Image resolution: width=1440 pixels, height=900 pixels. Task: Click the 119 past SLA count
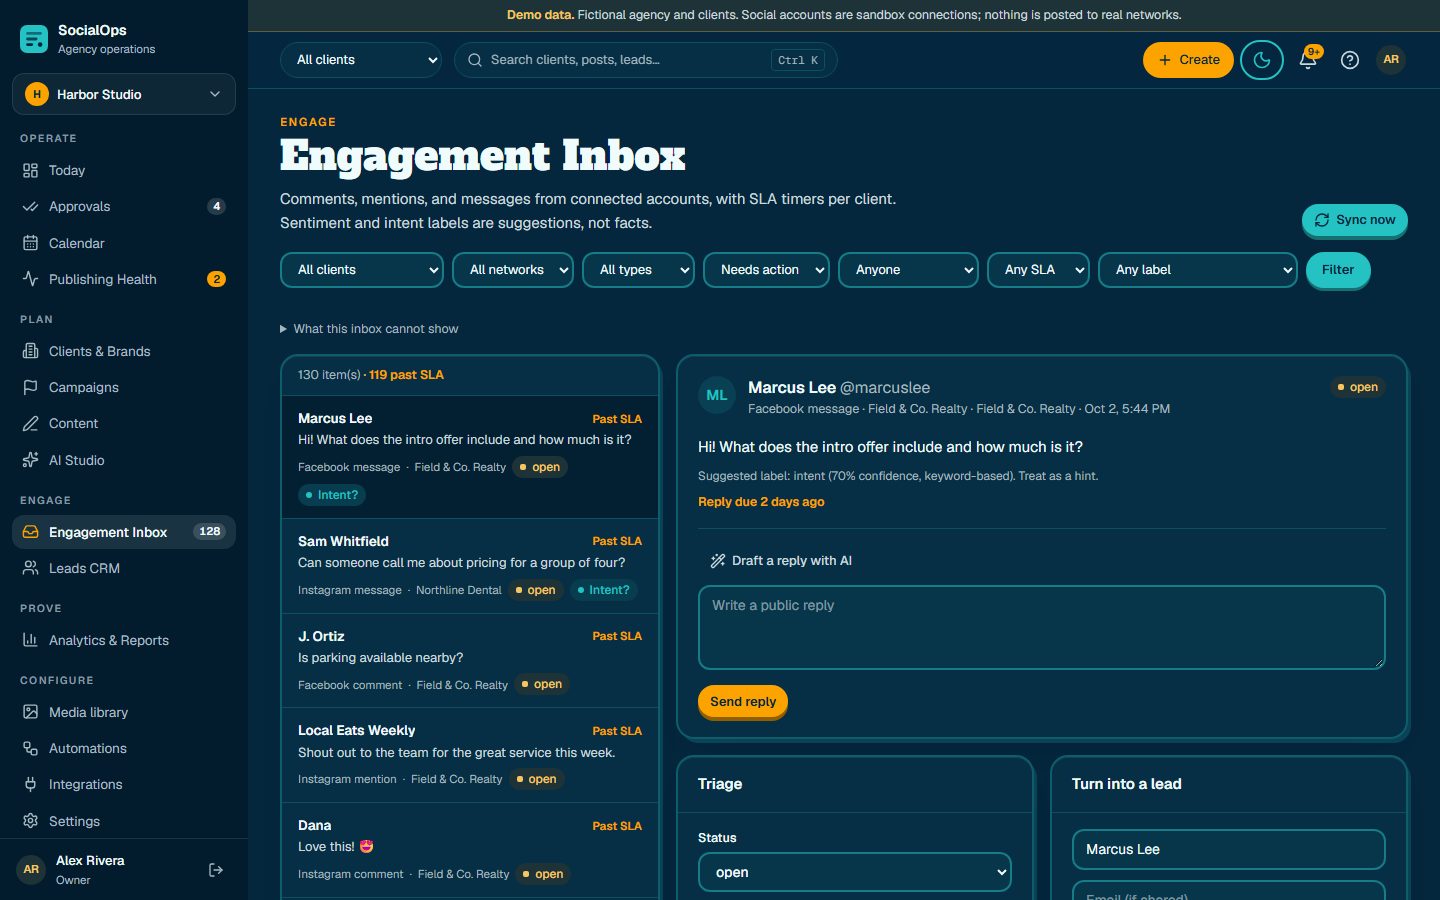tap(406, 375)
